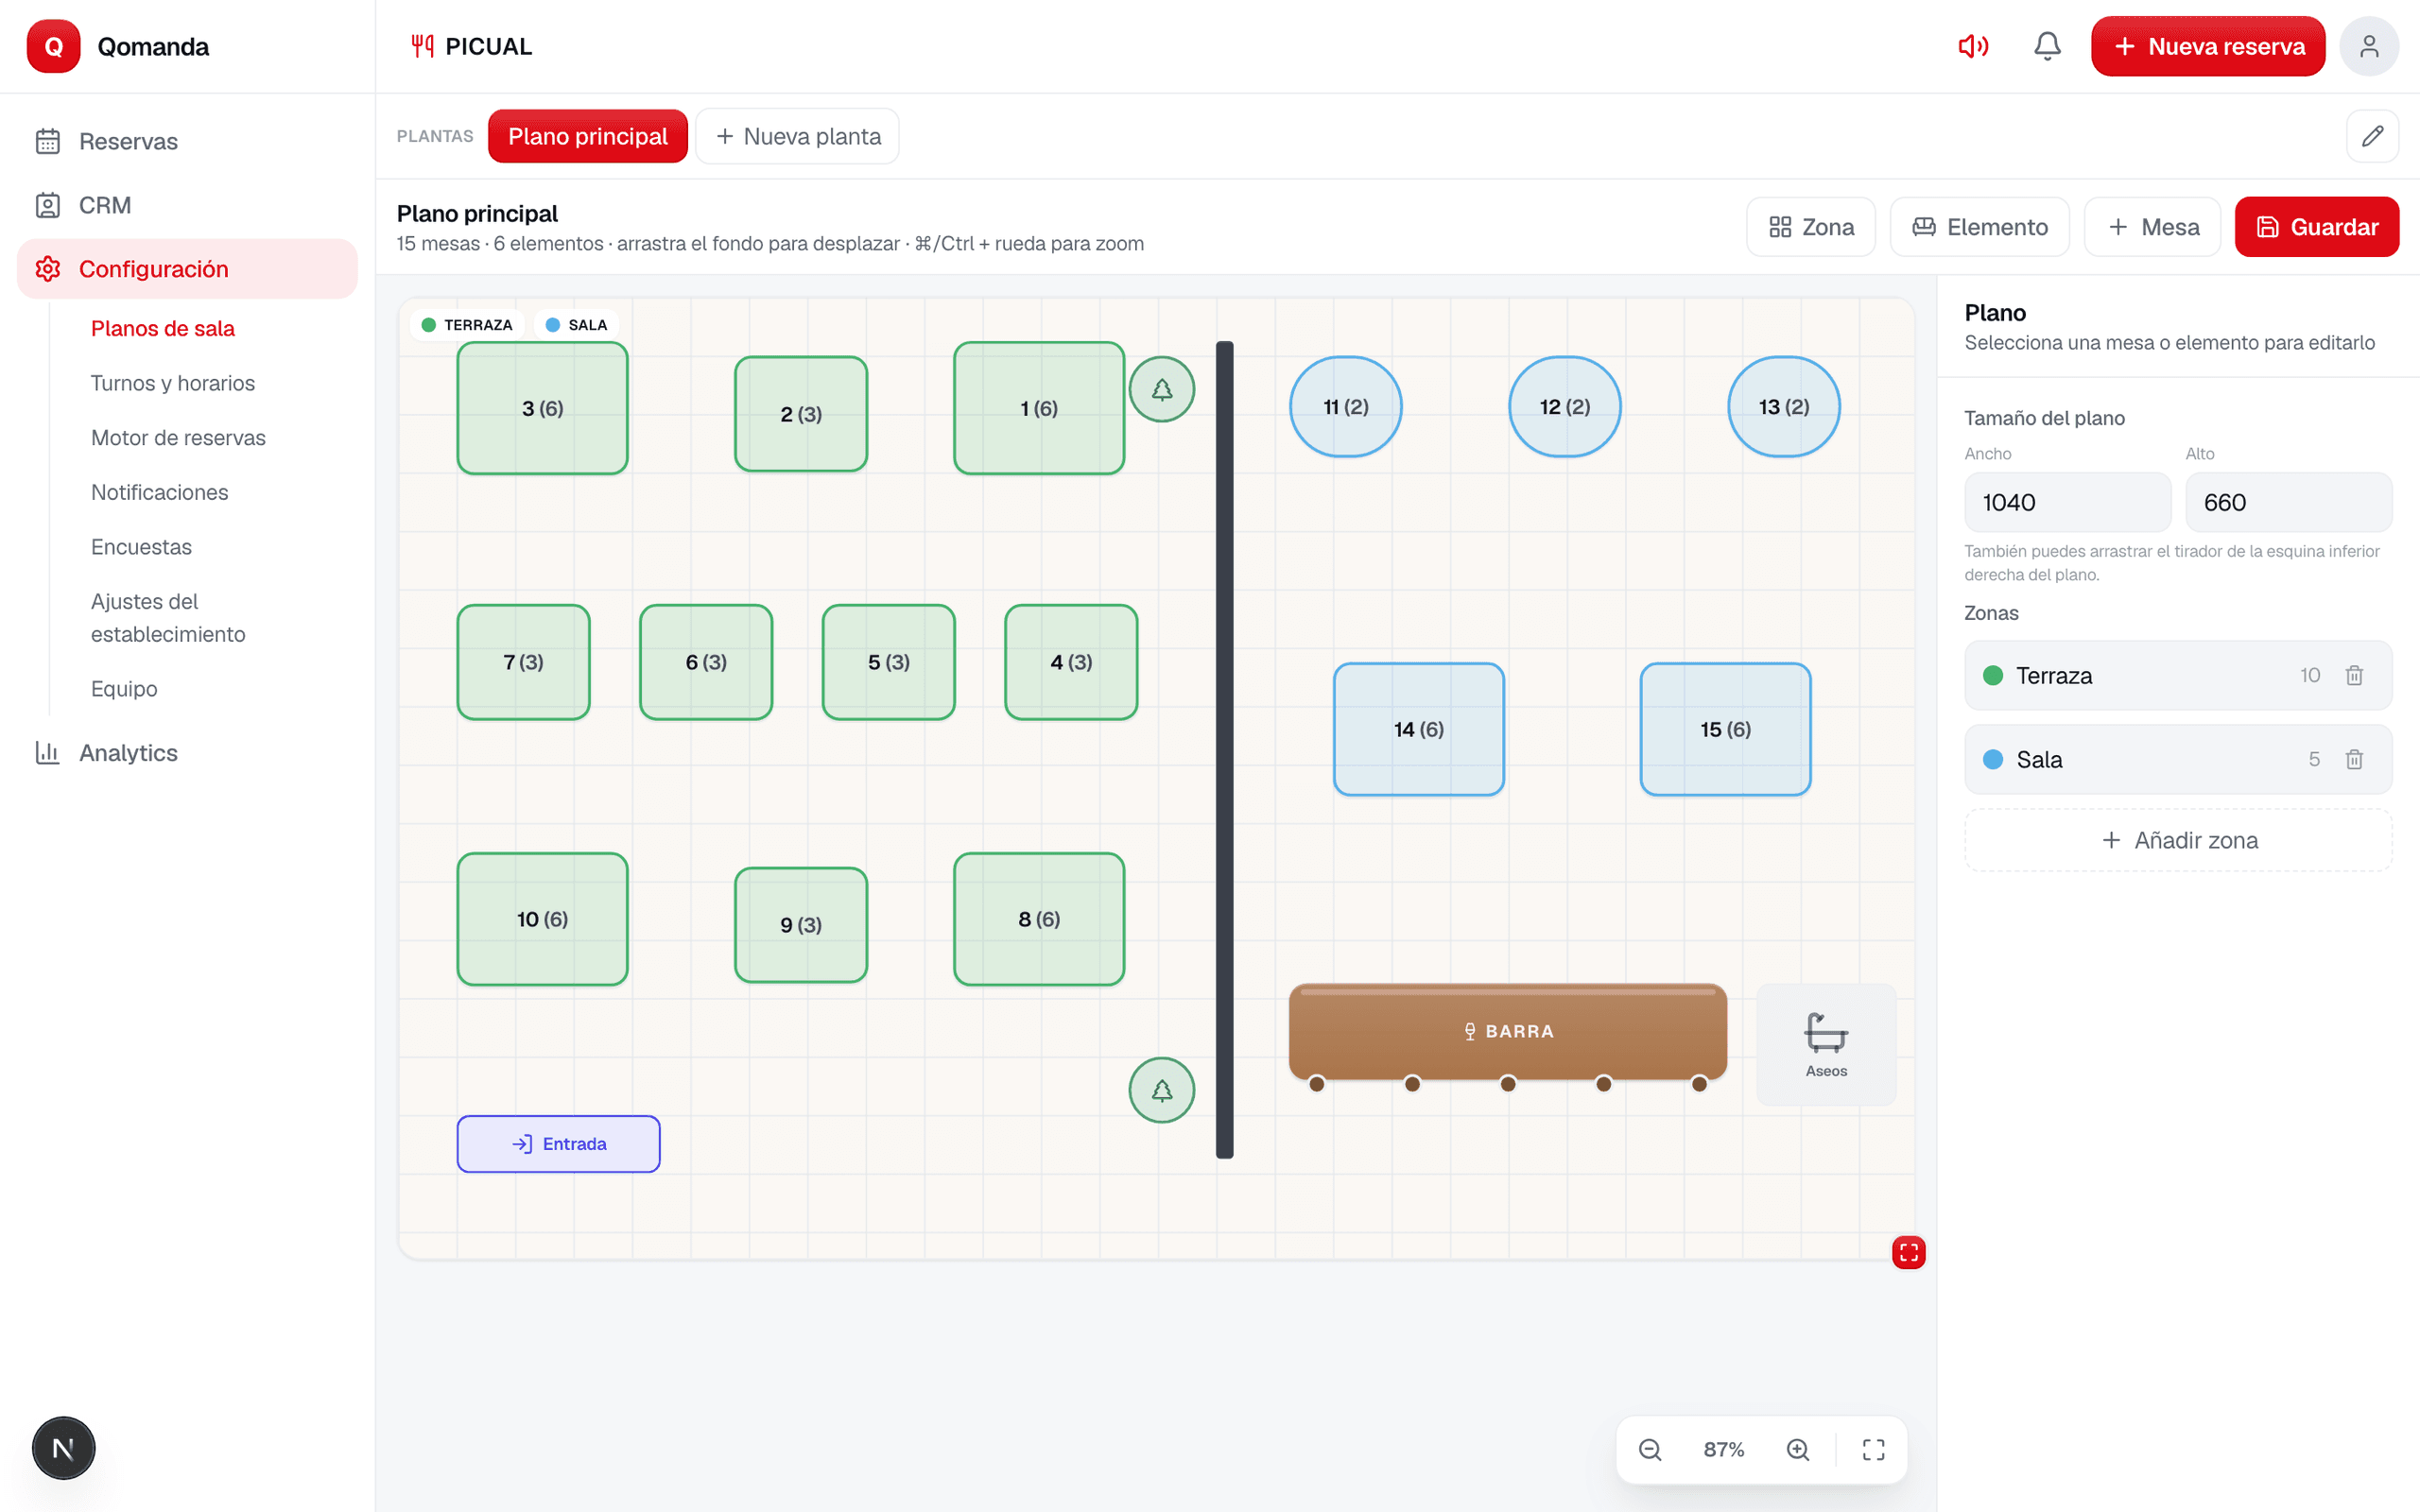Click the pencil edit plan icon
This screenshot has width=2420, height=1512.
click(x=2372, y=136)
